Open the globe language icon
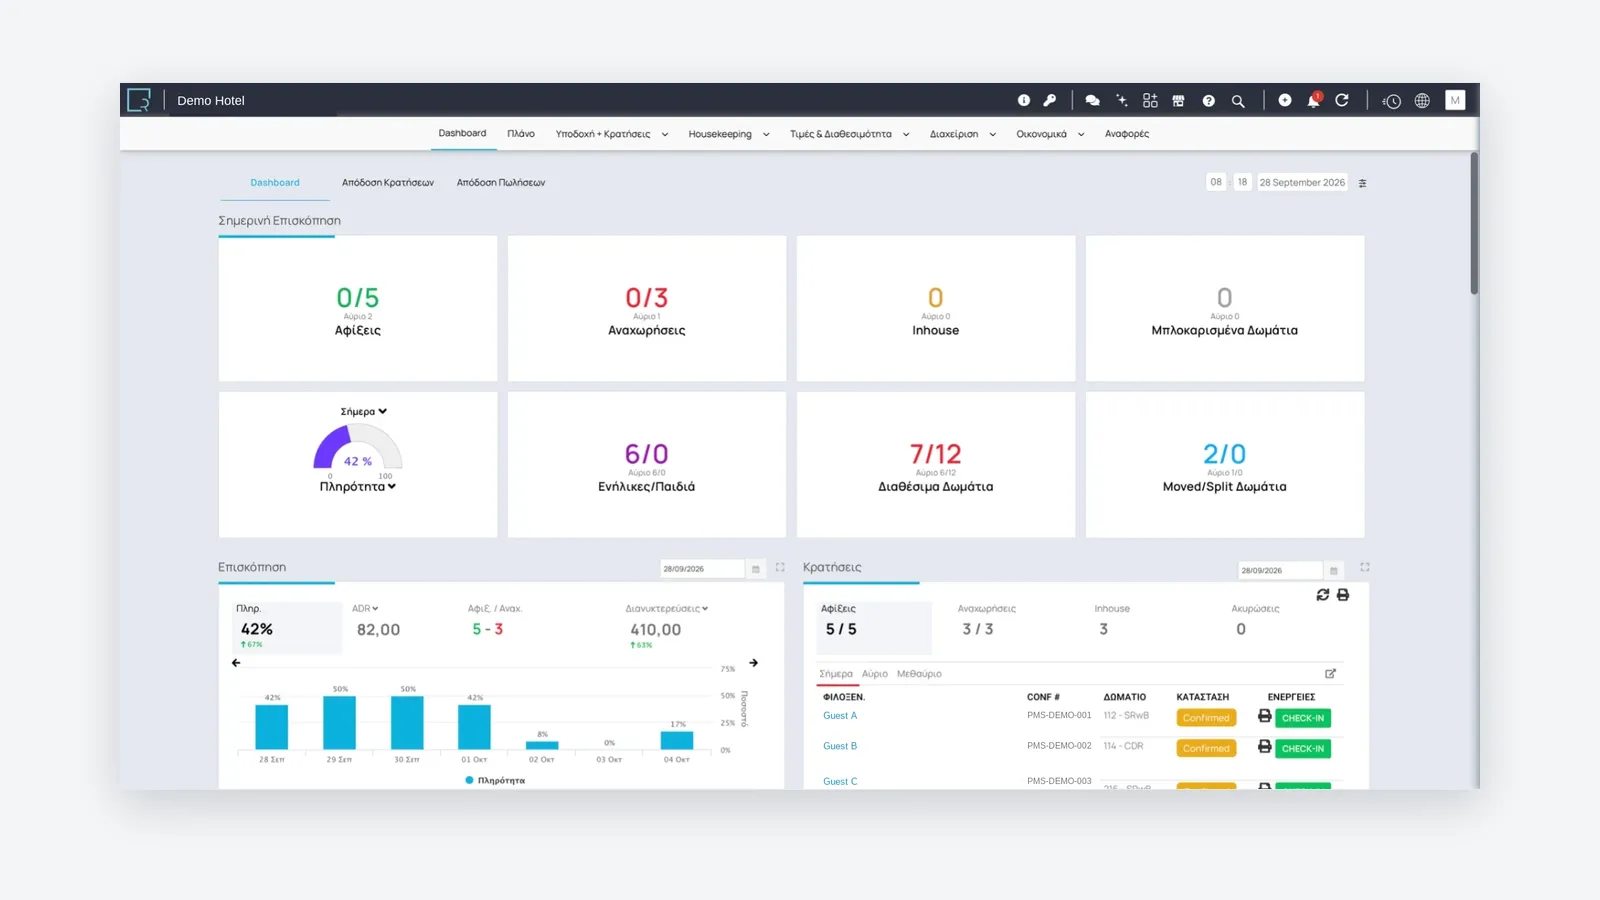Viewport: 1600px width, 900px height. pyautogui.click(x=1422, y=100)
